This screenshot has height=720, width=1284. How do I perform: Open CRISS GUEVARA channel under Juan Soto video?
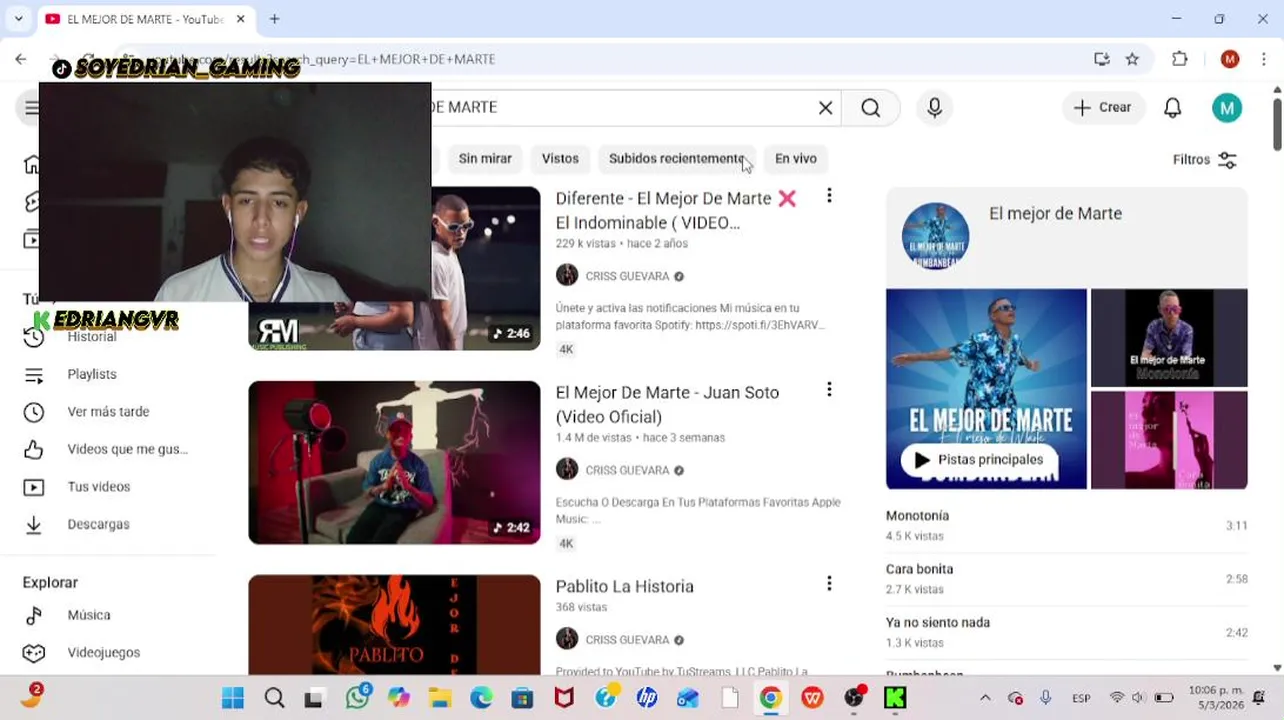point(627,470)
